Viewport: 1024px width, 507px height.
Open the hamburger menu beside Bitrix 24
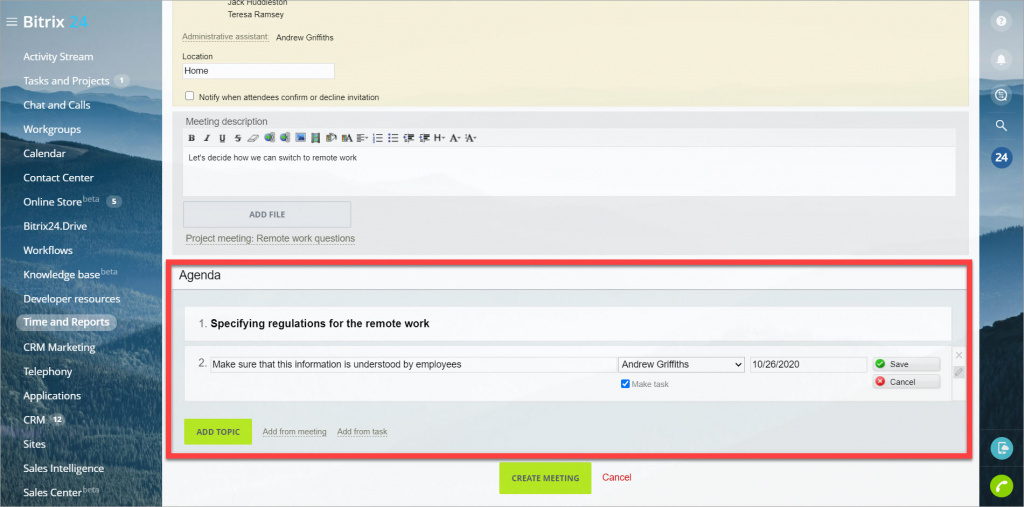(11, 22)
